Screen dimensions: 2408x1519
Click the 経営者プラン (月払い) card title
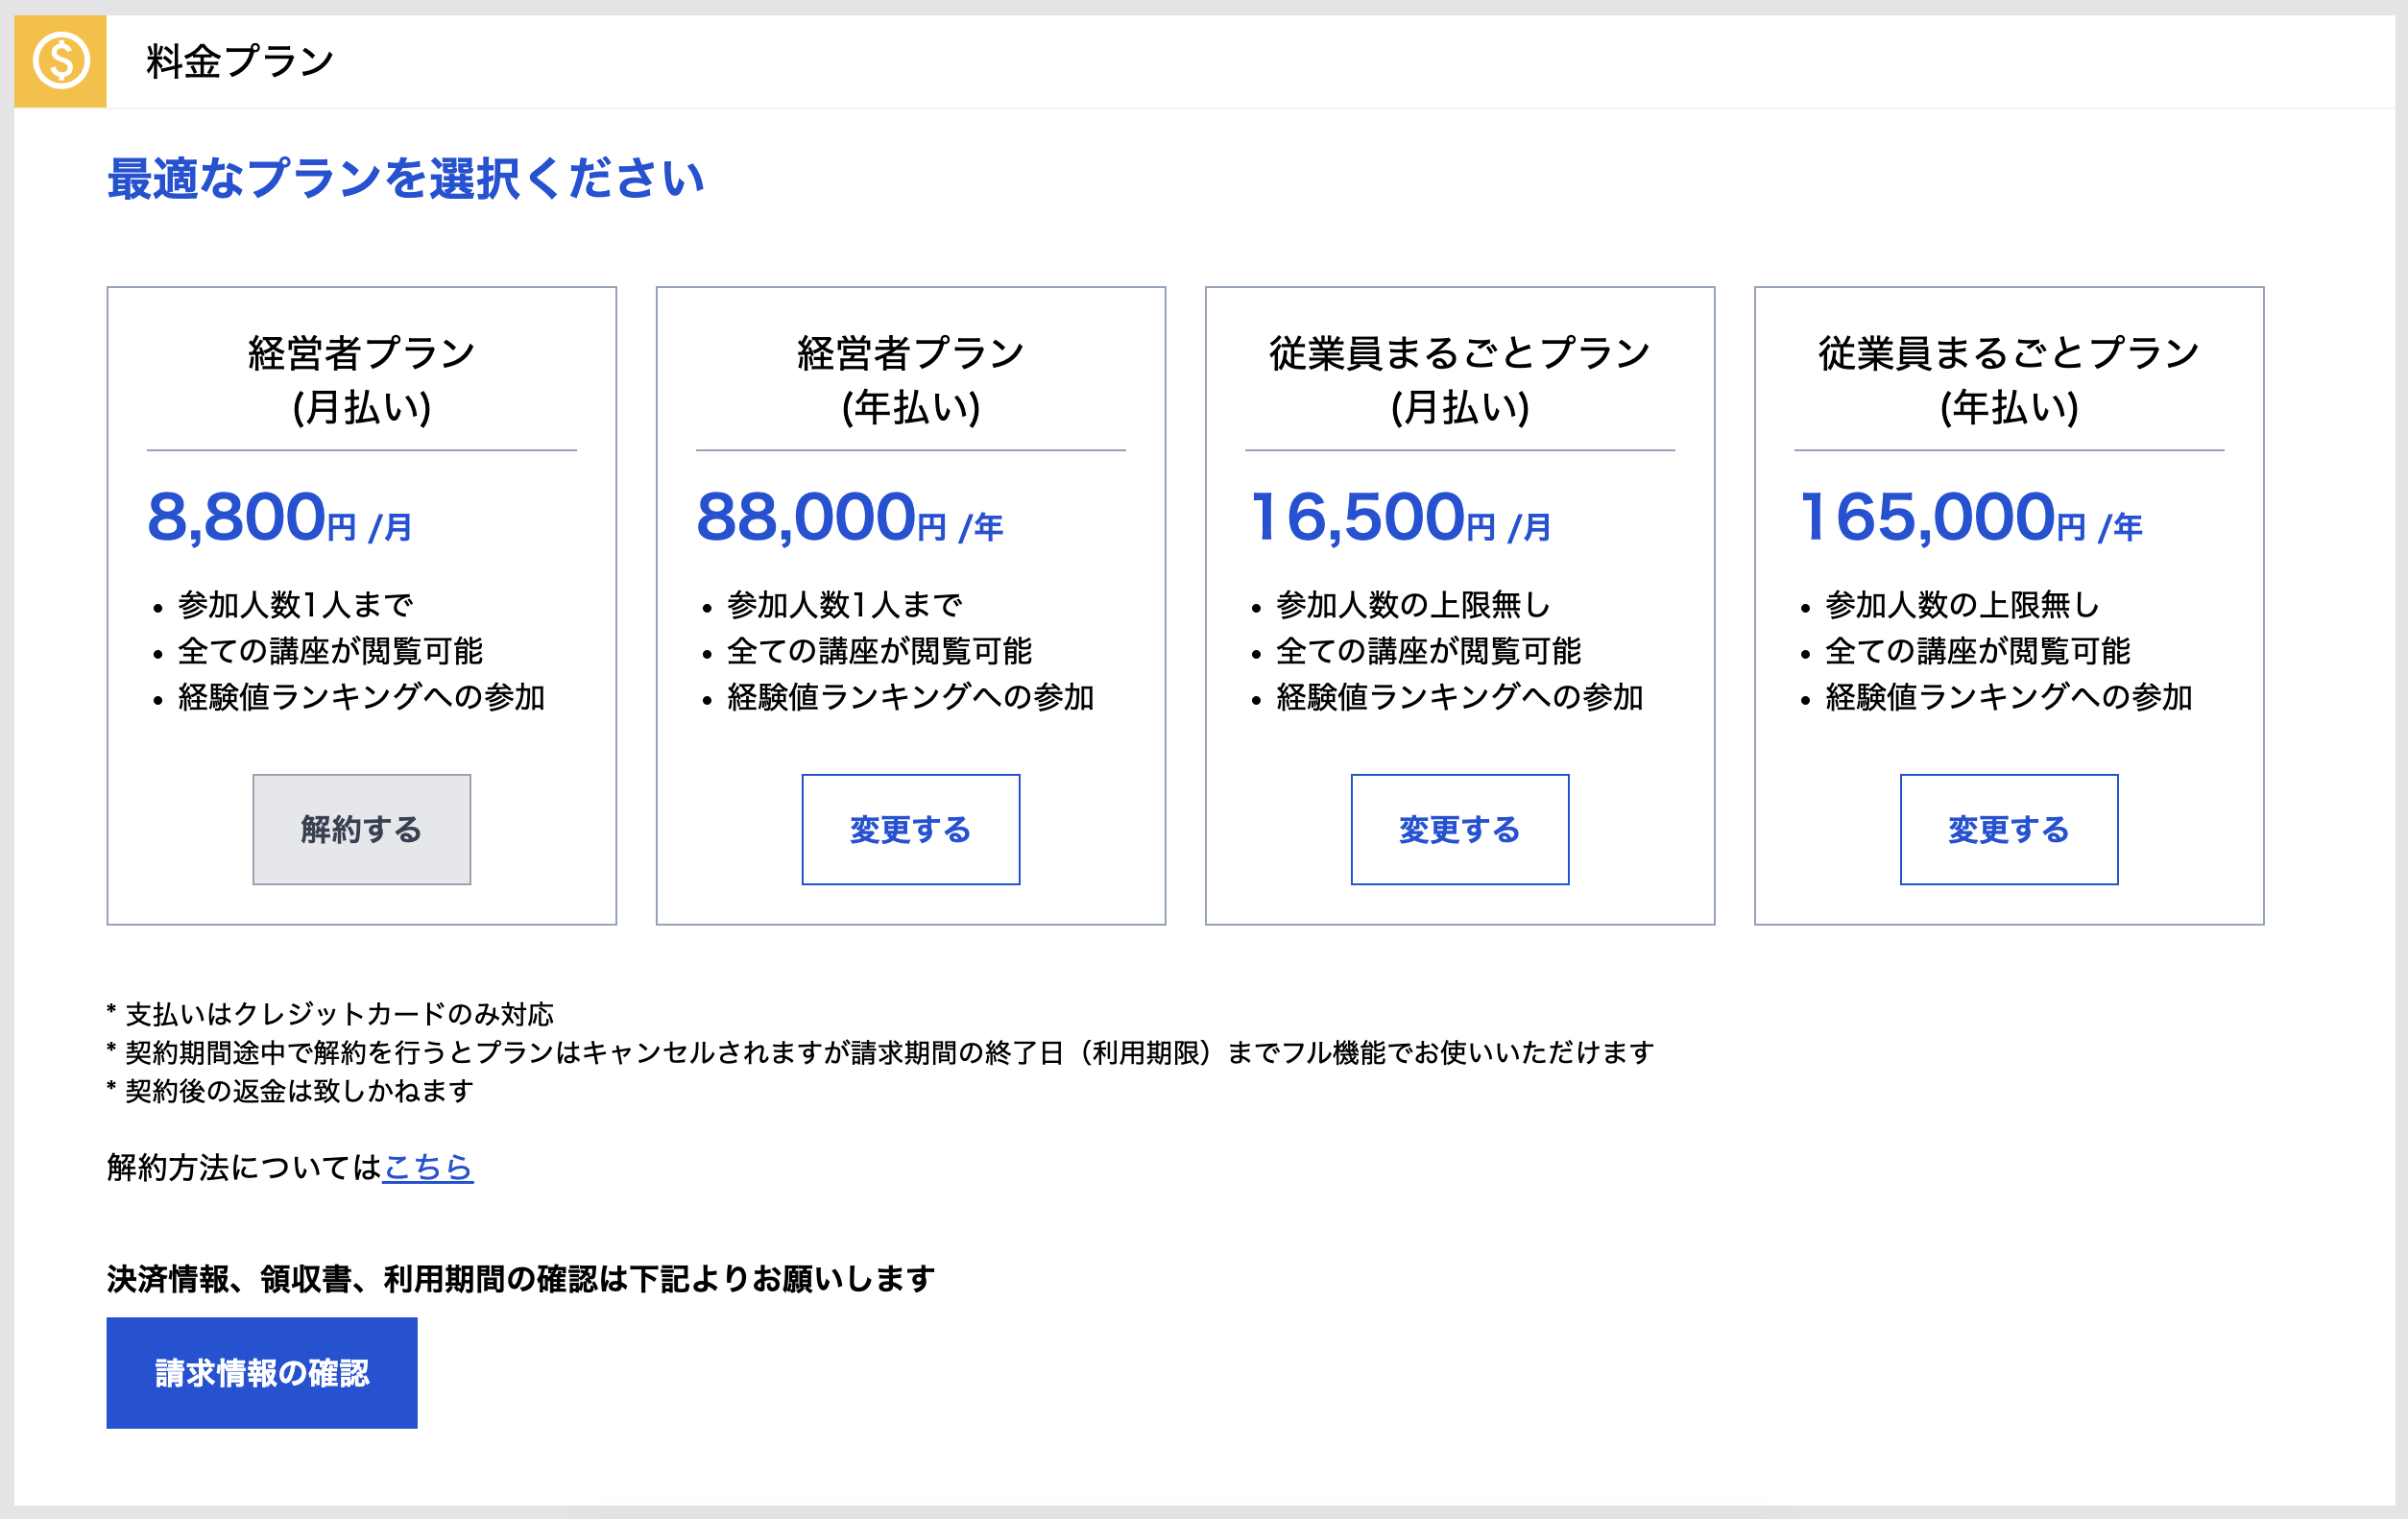pyautogui.click(x=361, y=380)
